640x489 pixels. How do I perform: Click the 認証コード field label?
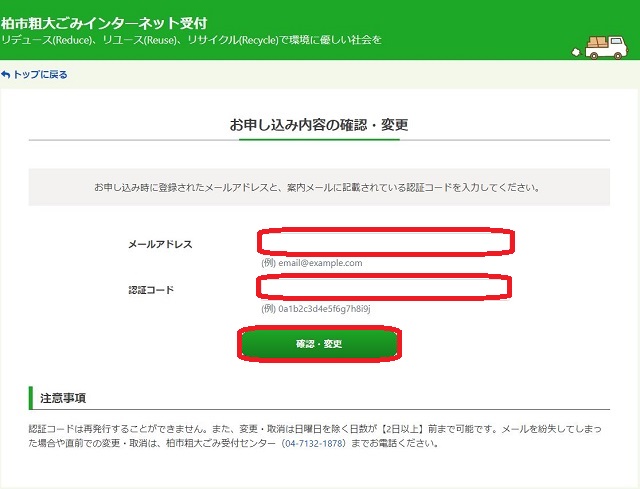[x=151, y=290]
